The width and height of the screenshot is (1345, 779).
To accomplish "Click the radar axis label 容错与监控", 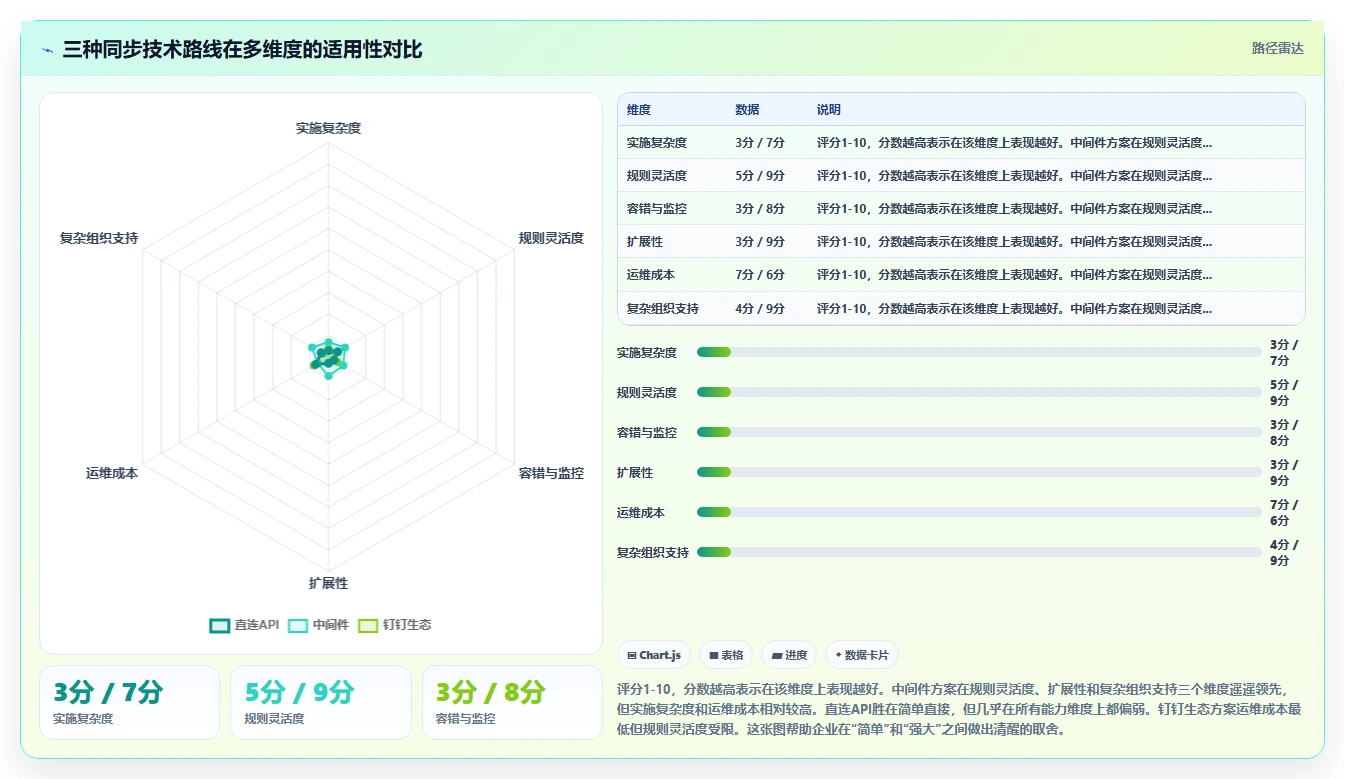I will [x=551, y=473].
